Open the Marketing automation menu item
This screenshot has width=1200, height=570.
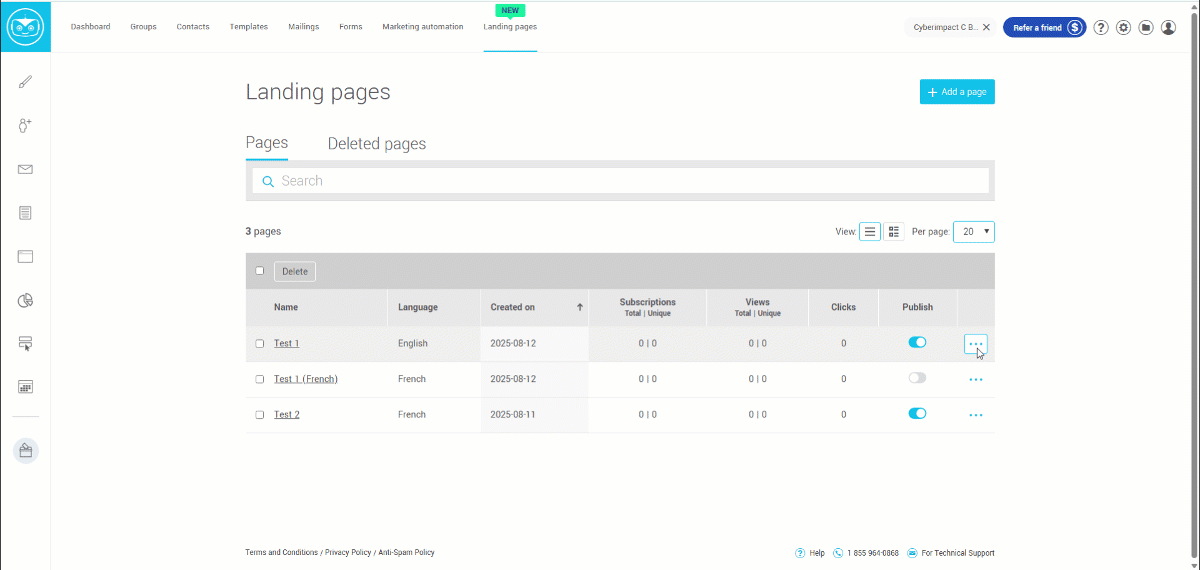(x=422, y=27)
